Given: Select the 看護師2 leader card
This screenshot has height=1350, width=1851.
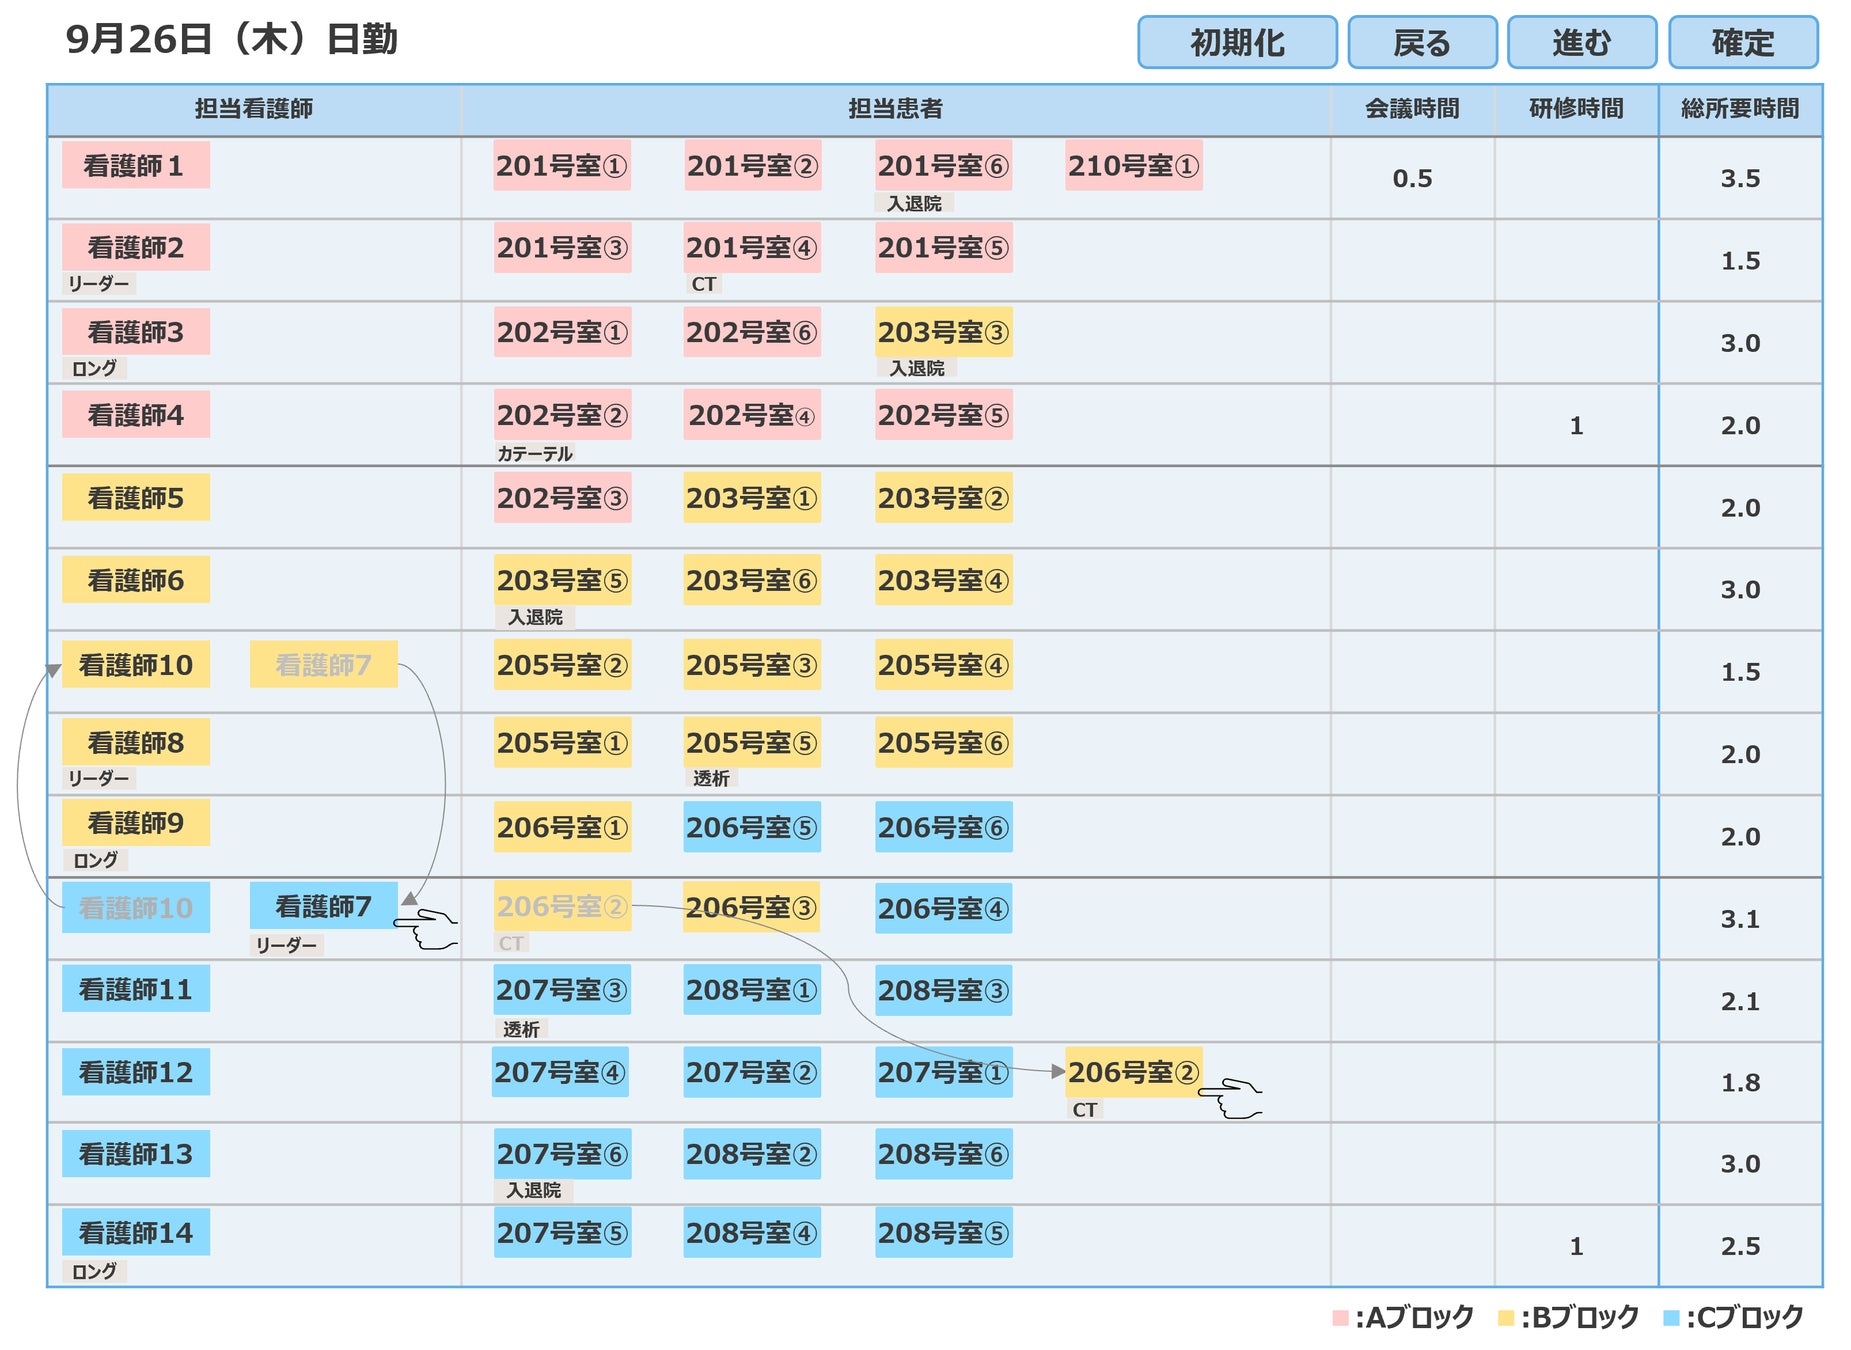Looking at the screenshot, I should 136,247.
